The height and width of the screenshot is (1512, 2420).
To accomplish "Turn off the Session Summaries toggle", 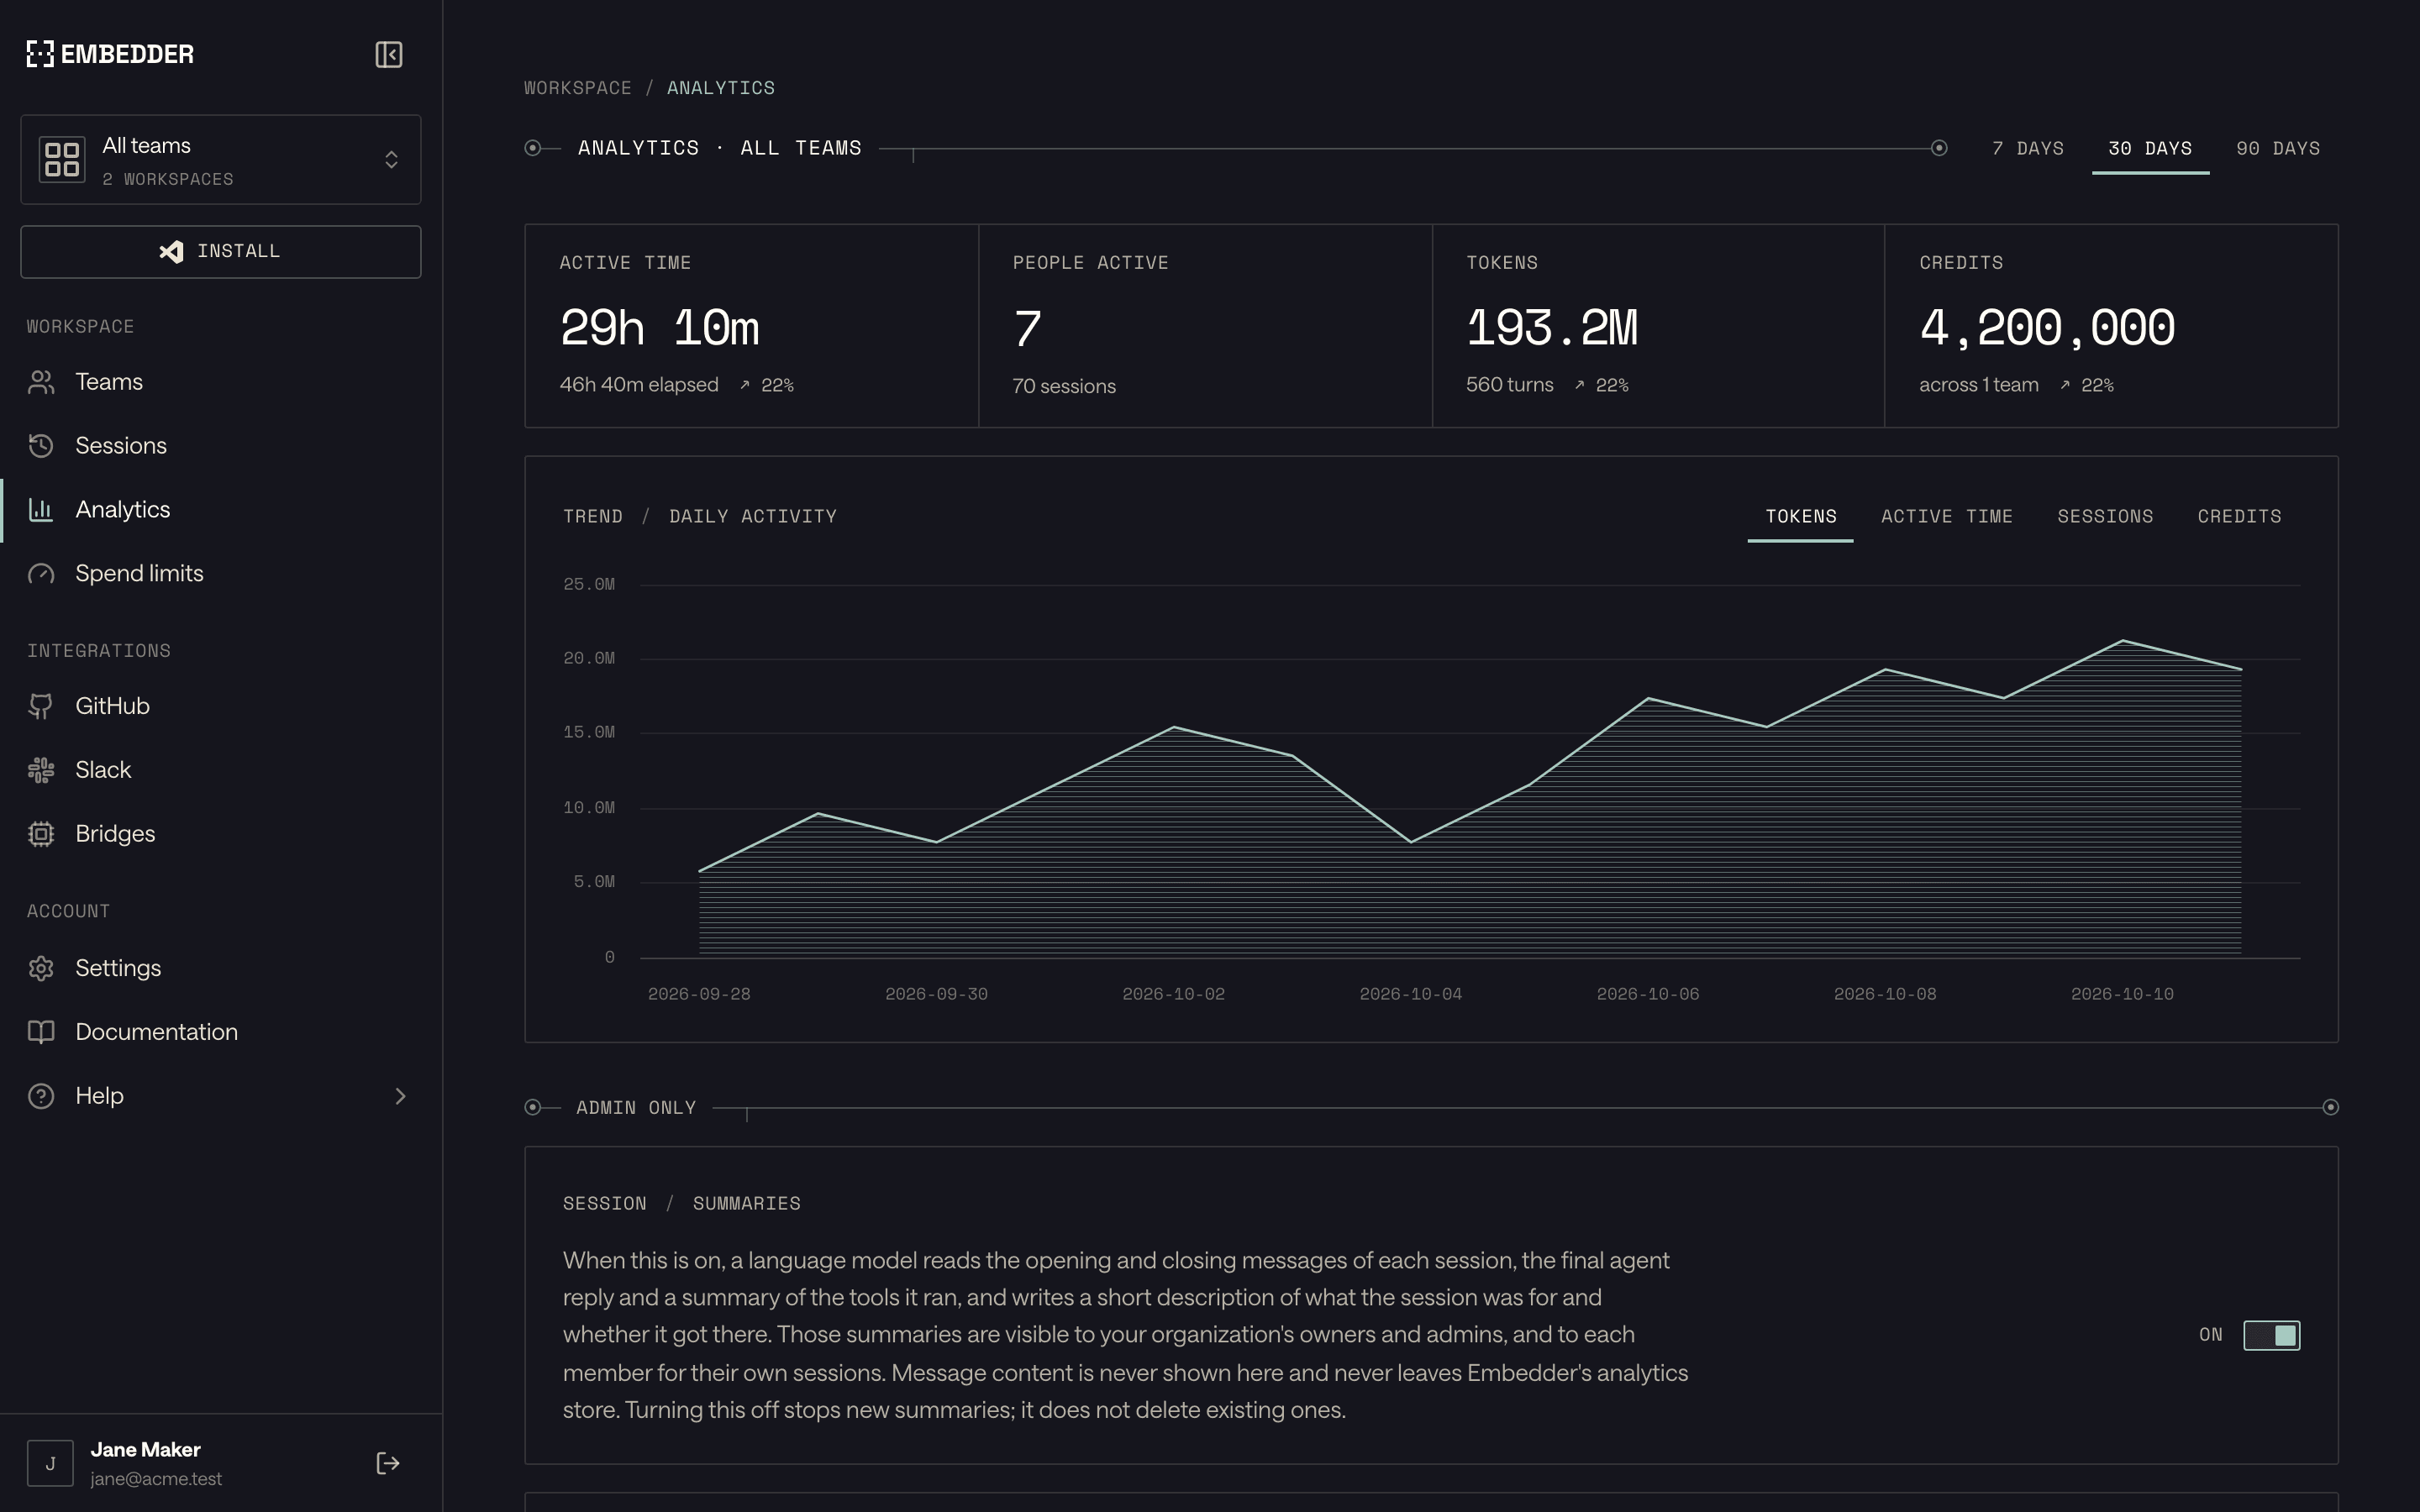I will coord(2271,1335).
